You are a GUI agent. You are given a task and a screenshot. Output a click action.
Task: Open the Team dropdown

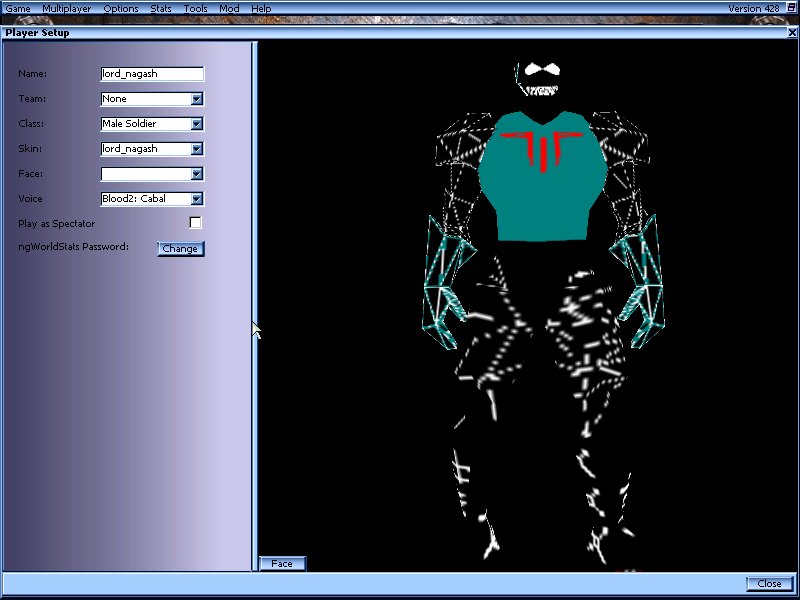click(x=197, y=98)
